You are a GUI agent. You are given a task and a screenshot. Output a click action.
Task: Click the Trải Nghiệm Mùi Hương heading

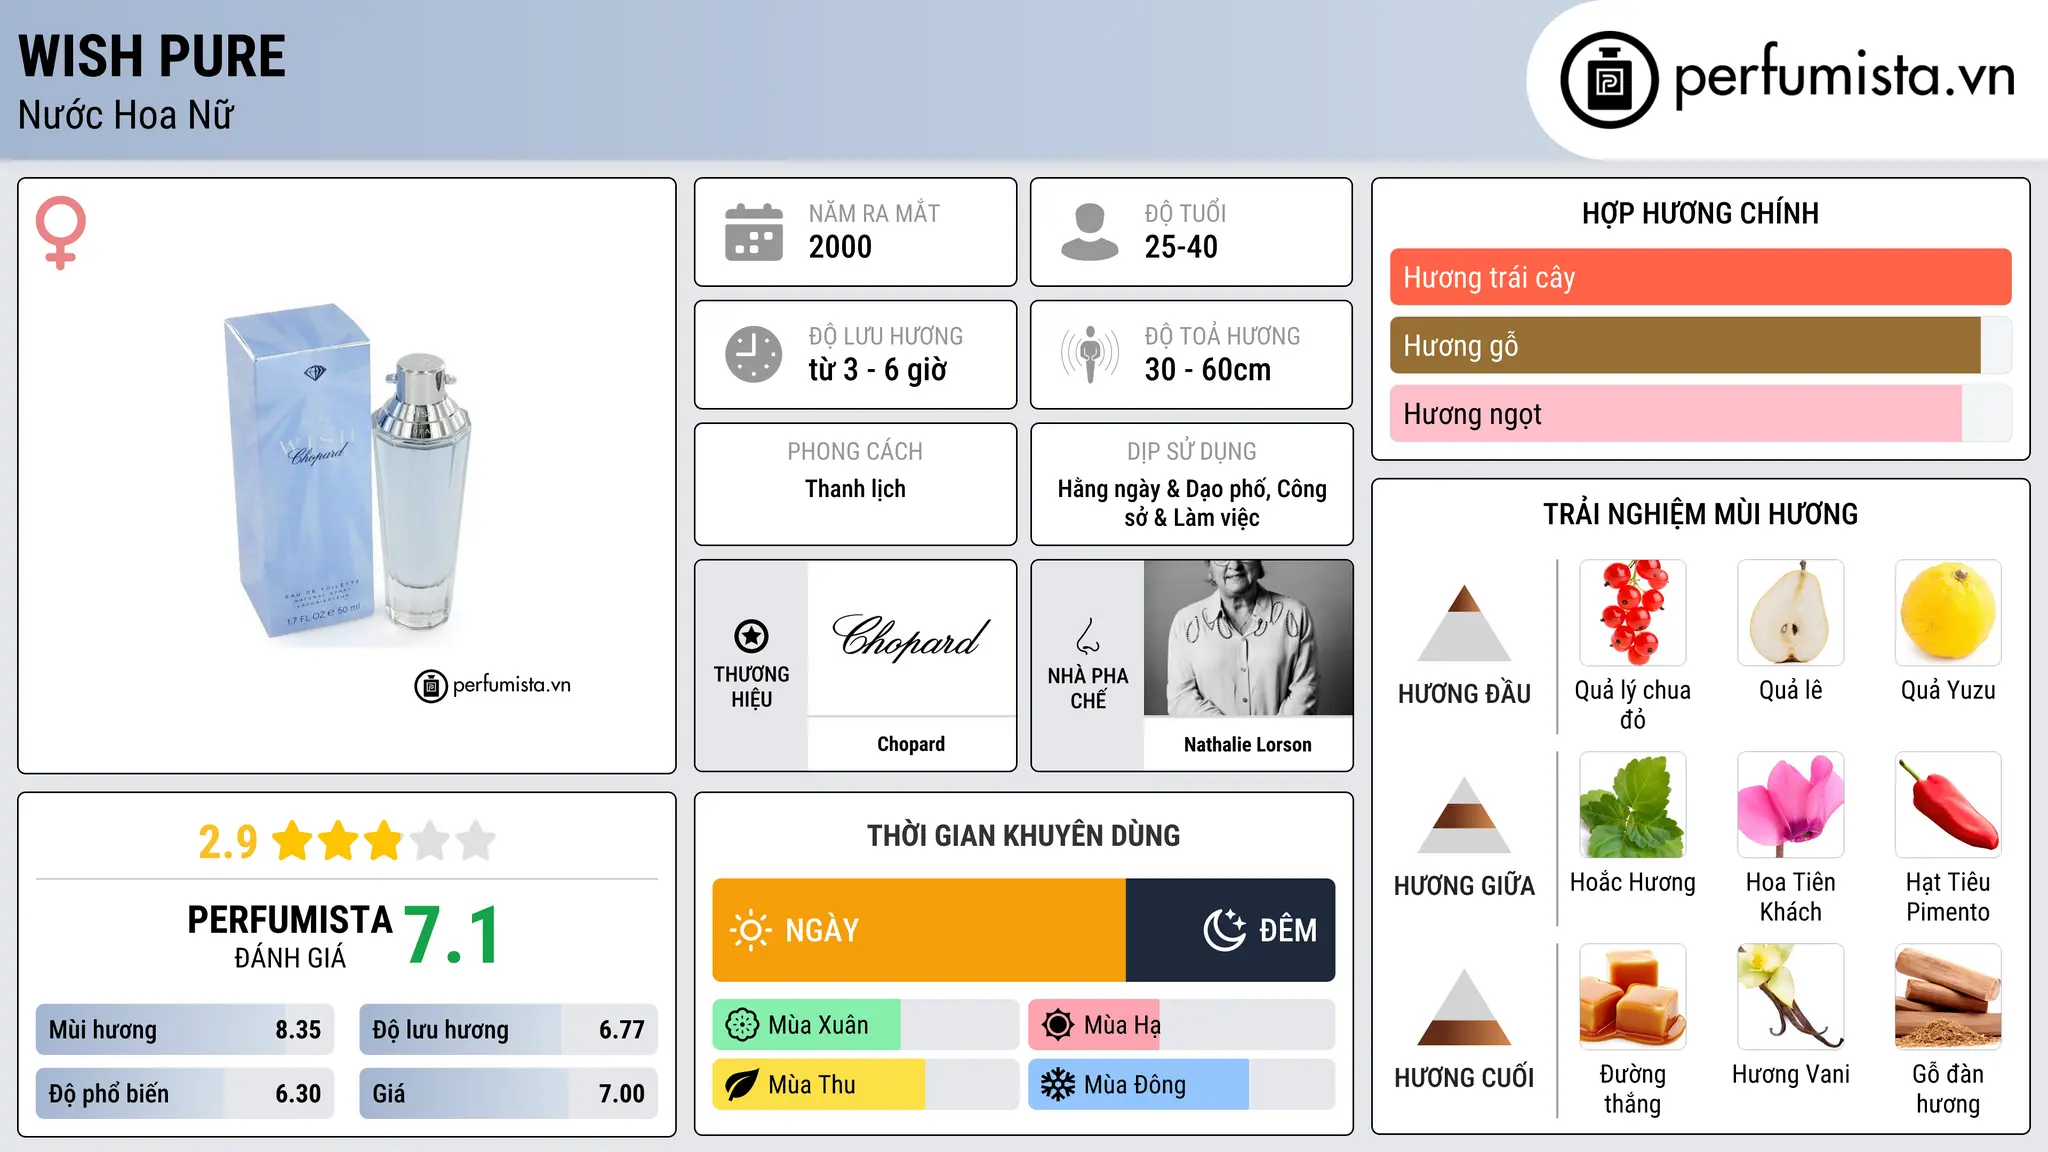tap(1700, 514)
